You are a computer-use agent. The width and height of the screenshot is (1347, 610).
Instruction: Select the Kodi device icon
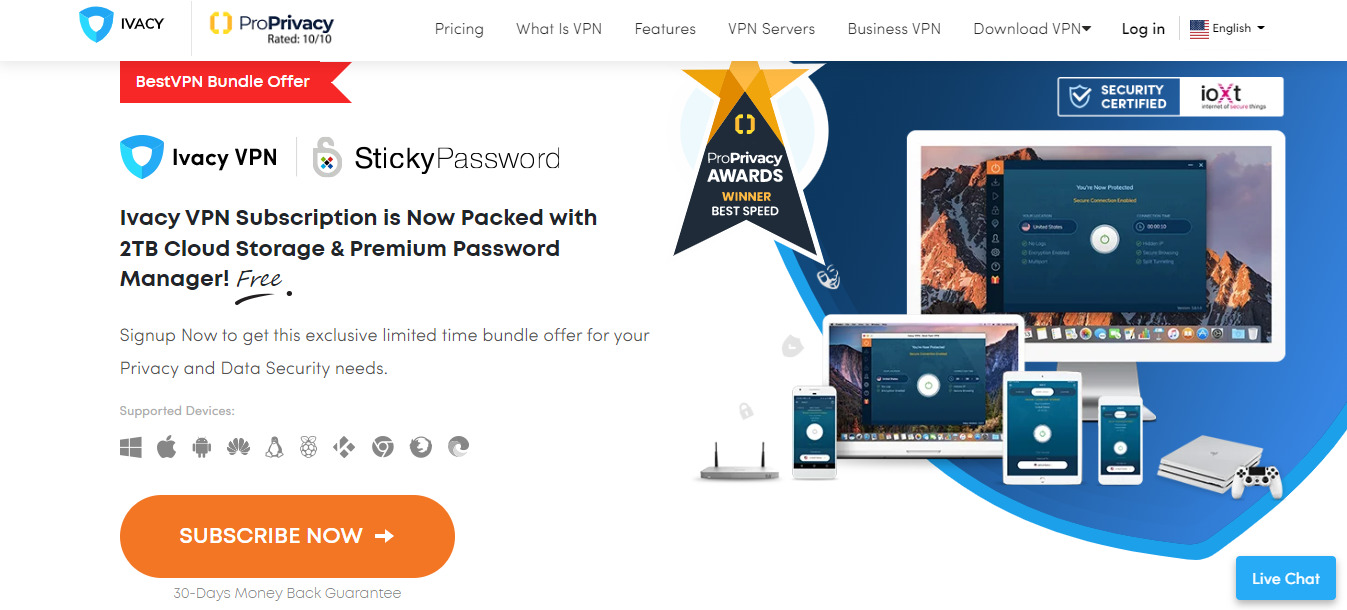pyautogui.click(x=344, y=447)
